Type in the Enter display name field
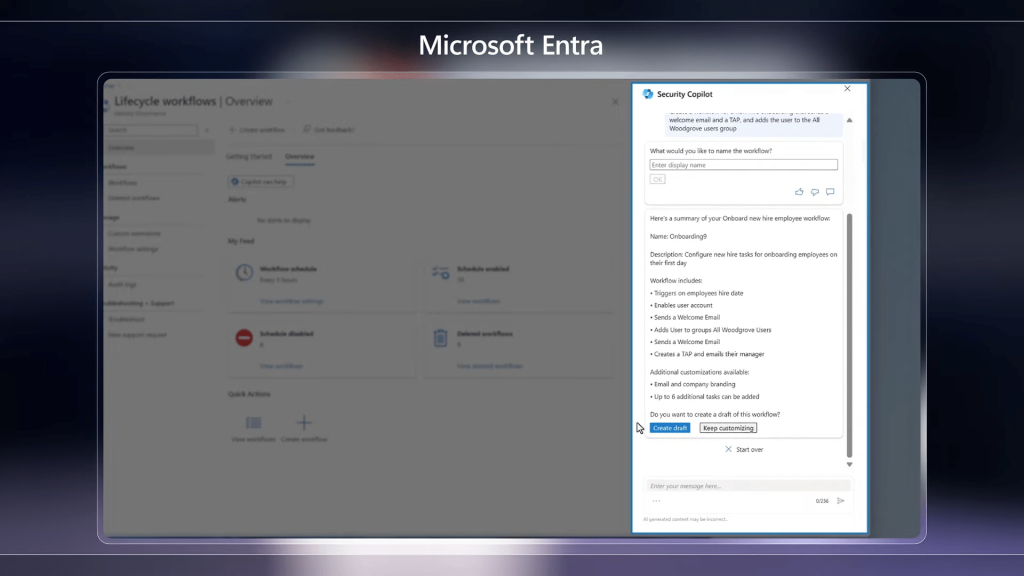This screenshot has height=576, width=1024. tap(743, 165)
